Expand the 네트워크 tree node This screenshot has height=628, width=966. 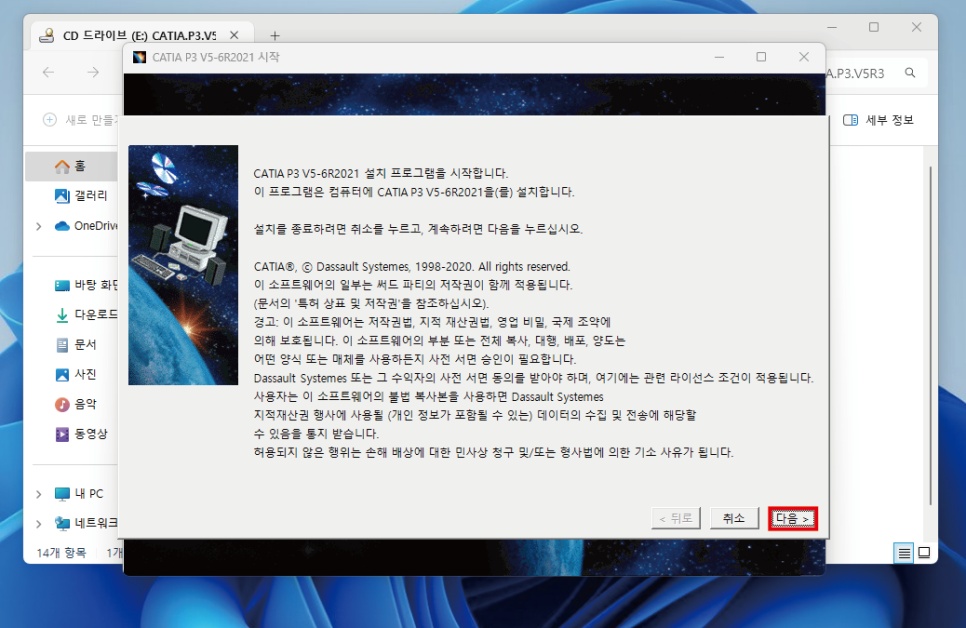(39, 523)
